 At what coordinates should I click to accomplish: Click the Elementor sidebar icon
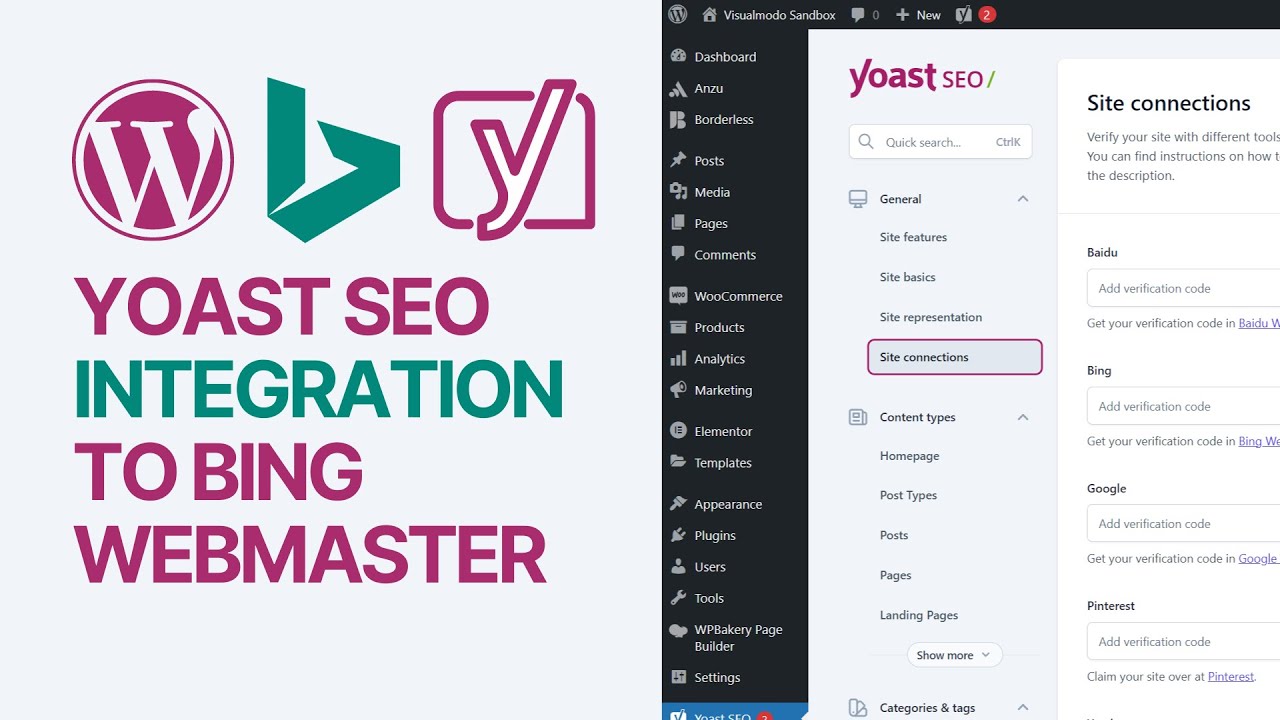point(678,431)
